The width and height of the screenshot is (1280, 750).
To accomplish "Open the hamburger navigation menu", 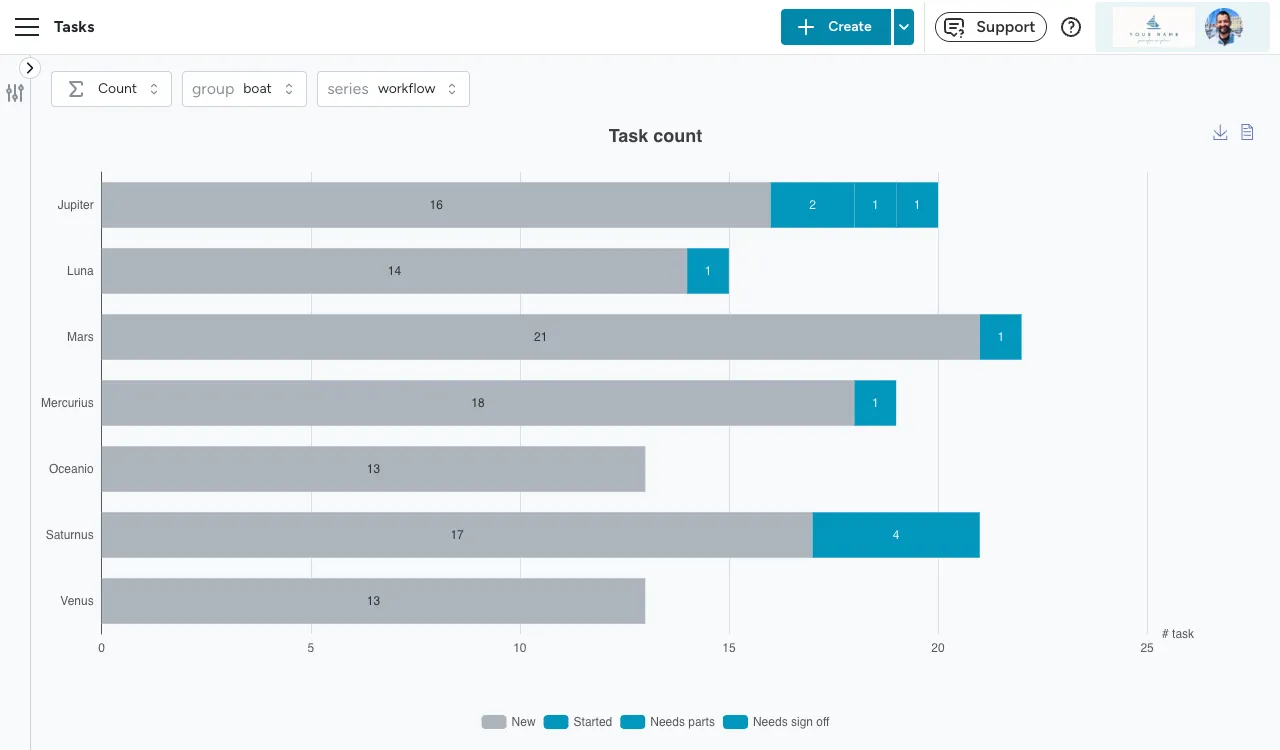I will (27, 27).
